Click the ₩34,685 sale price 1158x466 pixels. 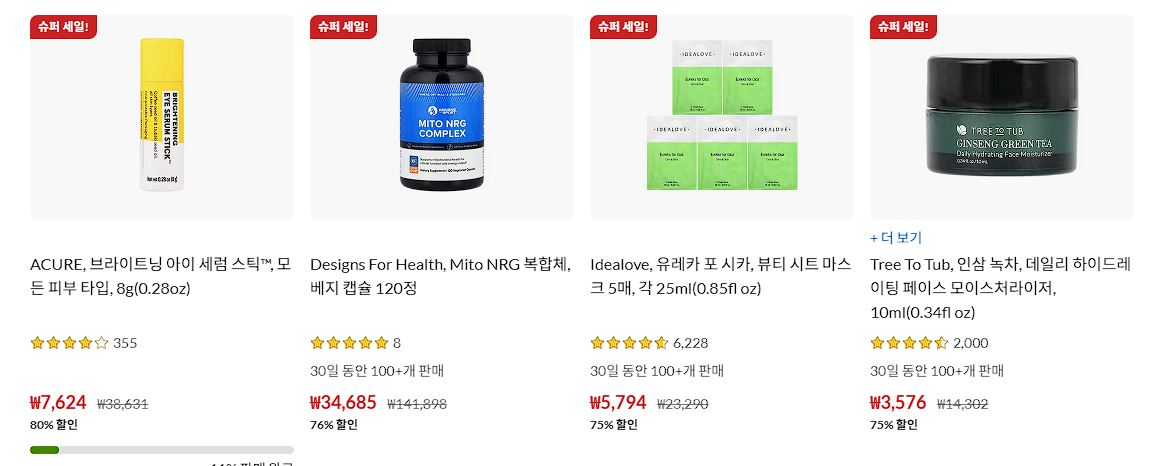[x=343, y=402]
